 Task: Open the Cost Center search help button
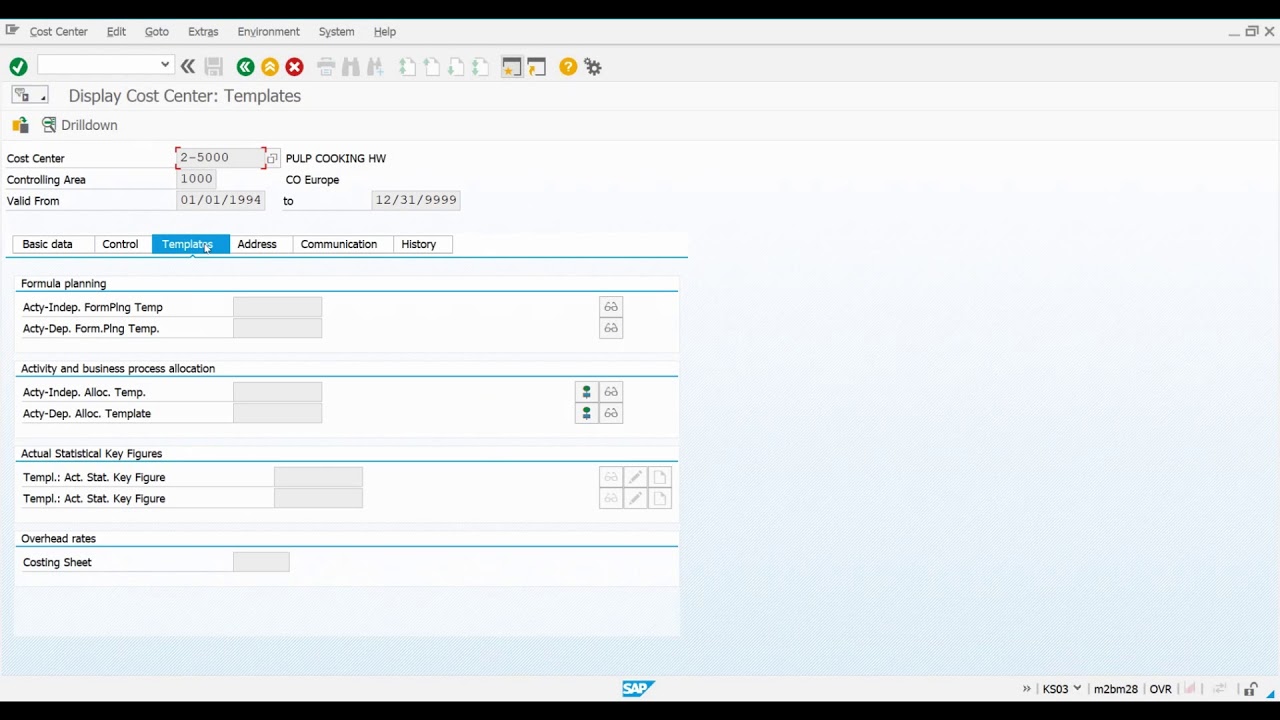pyautogui.click(x=272, y=159)
